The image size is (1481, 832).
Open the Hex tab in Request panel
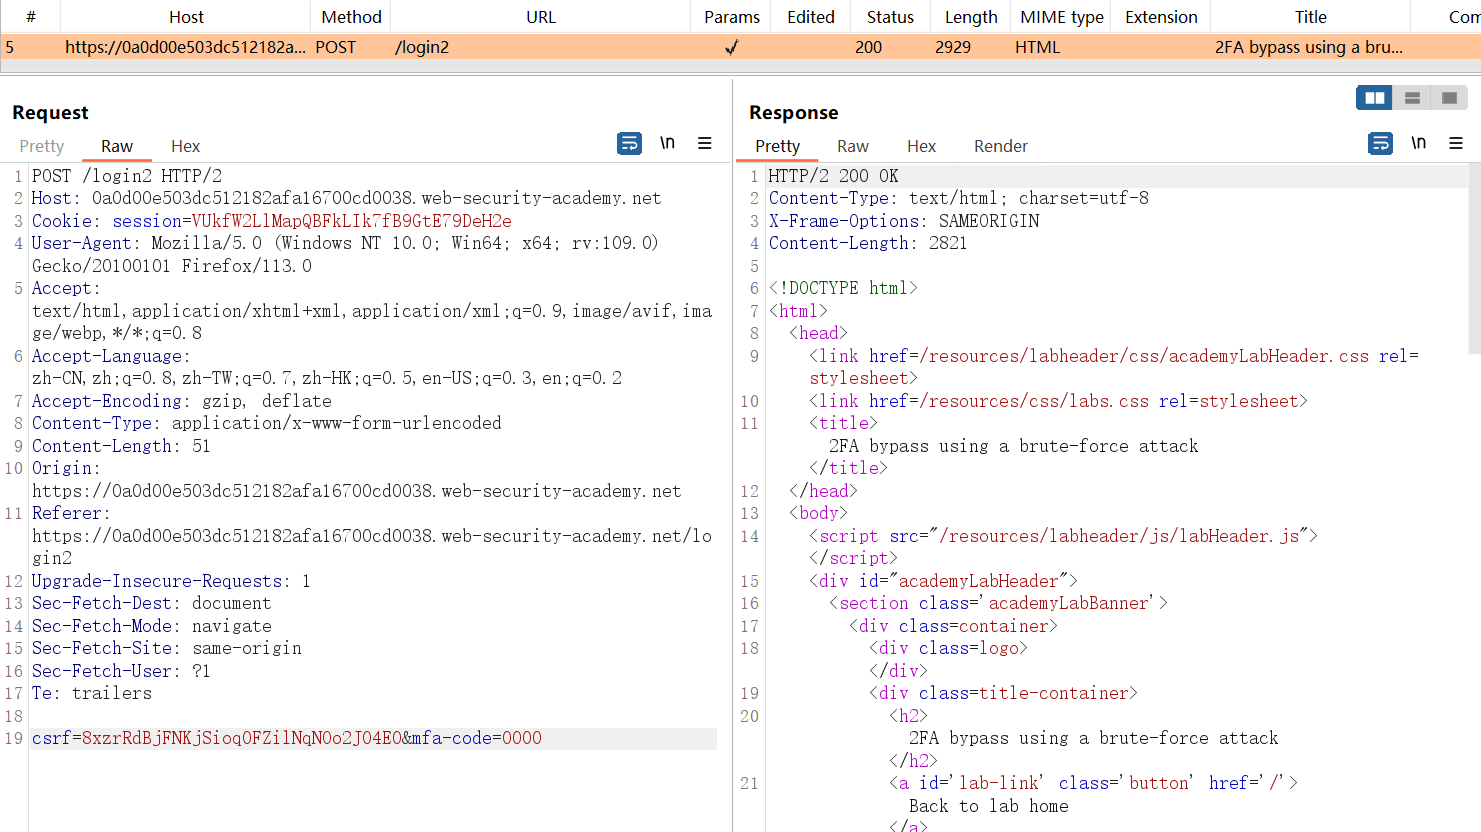[185, 146]
